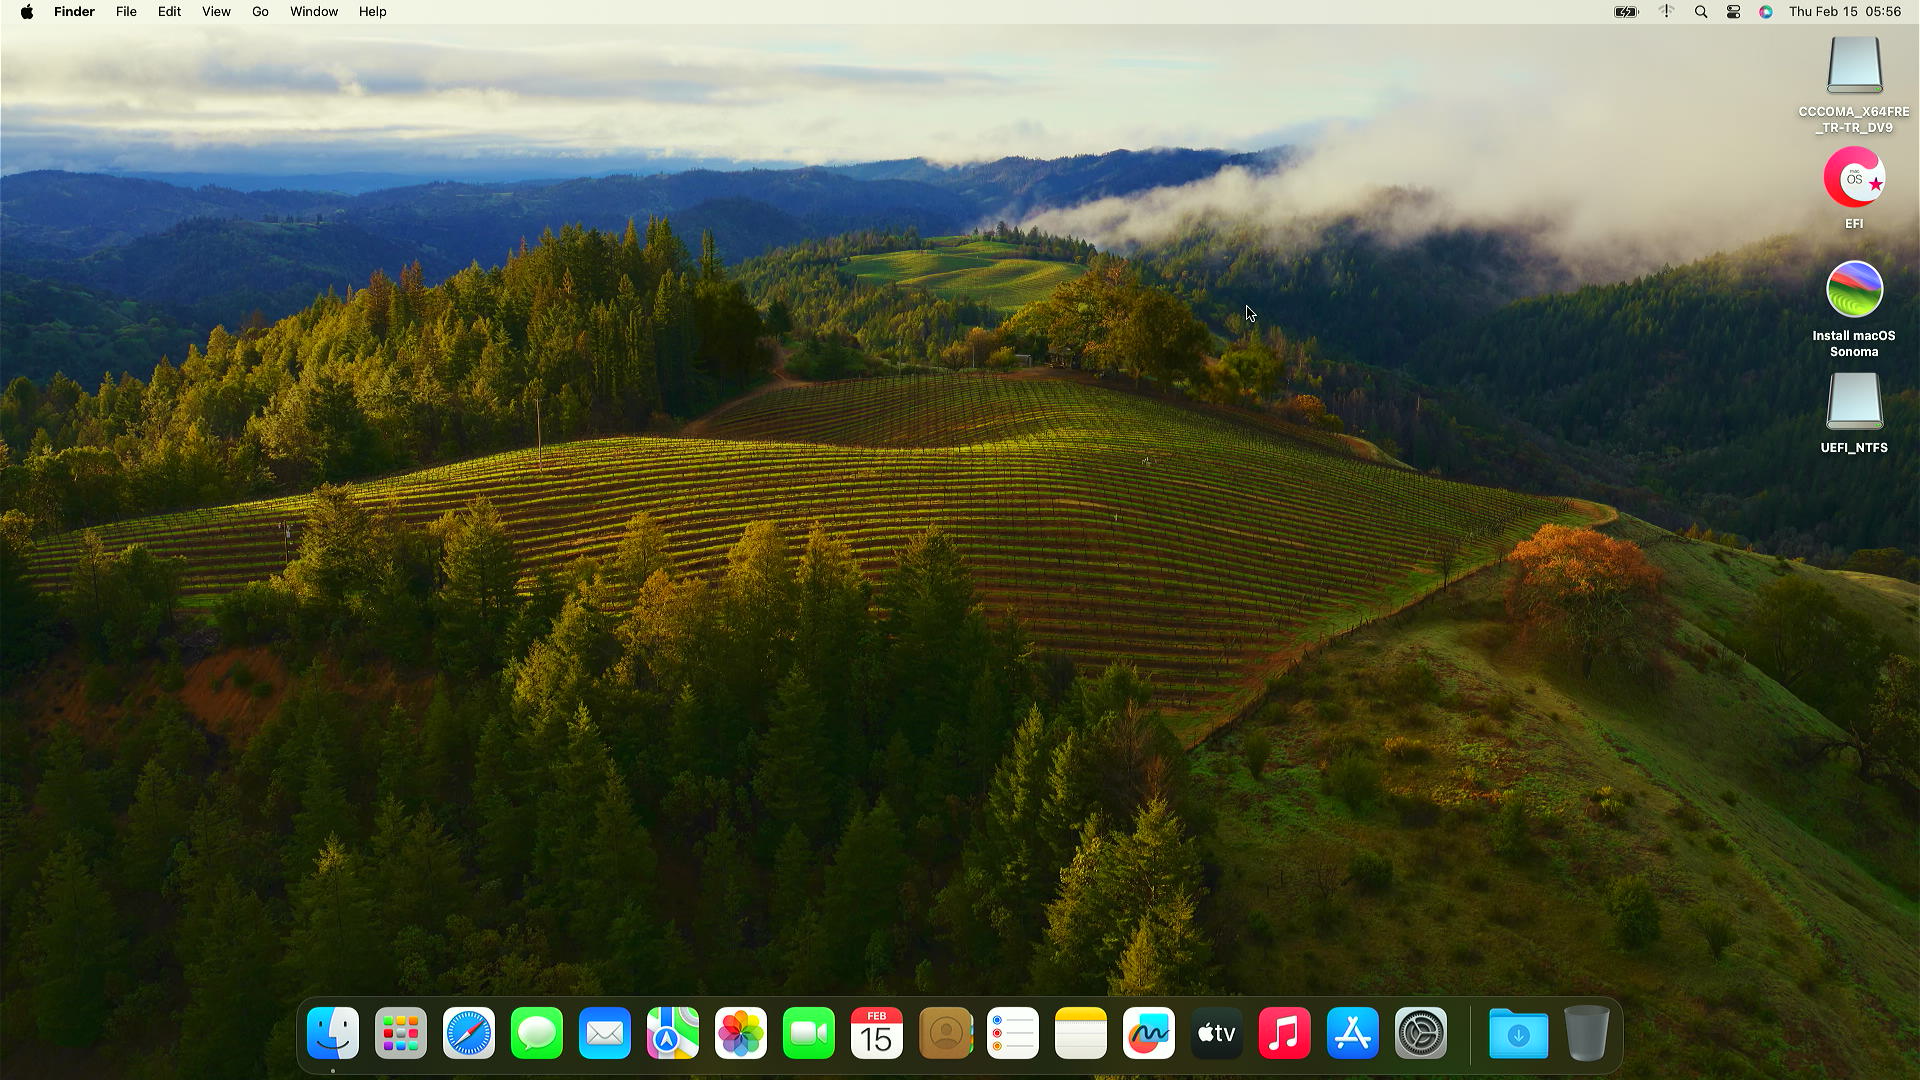The image size is (1920, 1080).
Task: Open Apple TV app in Dock
Action: [1216, 1033]
